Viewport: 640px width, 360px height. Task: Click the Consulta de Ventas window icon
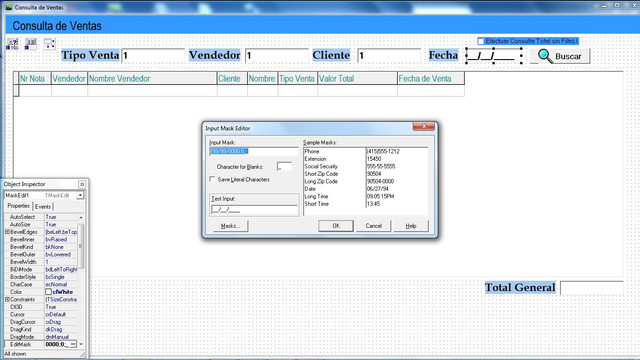point(9,7)
